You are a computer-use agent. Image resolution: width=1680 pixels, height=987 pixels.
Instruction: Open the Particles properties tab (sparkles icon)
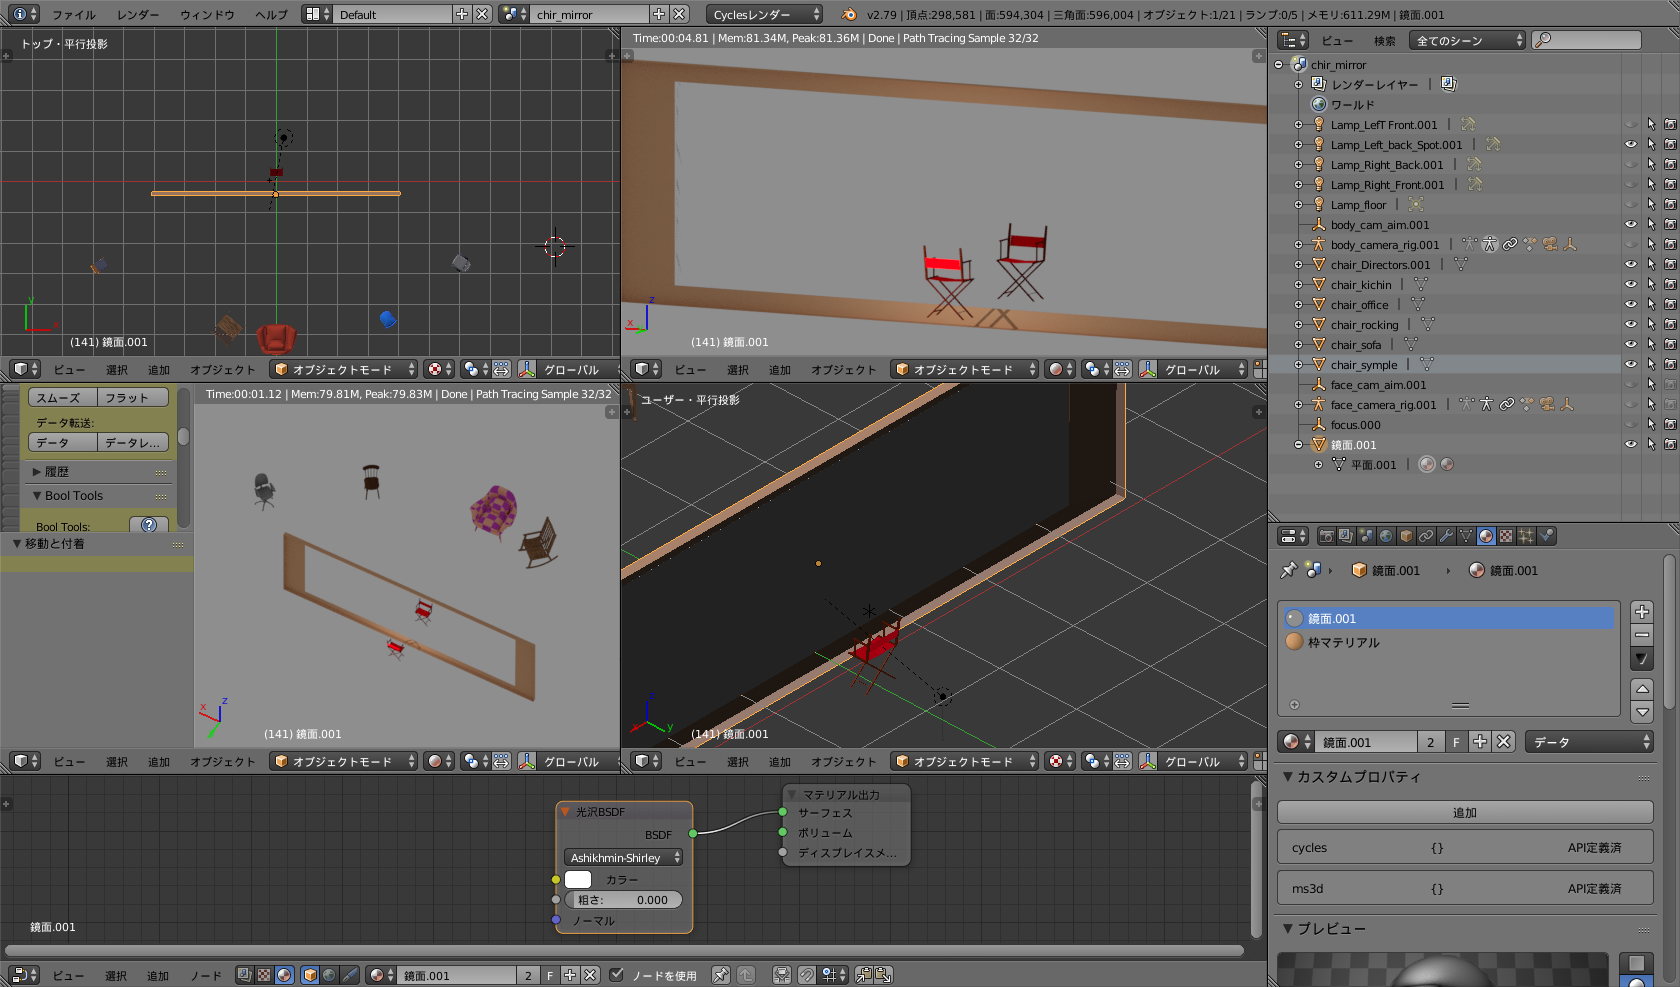(x=1526, y=536)
